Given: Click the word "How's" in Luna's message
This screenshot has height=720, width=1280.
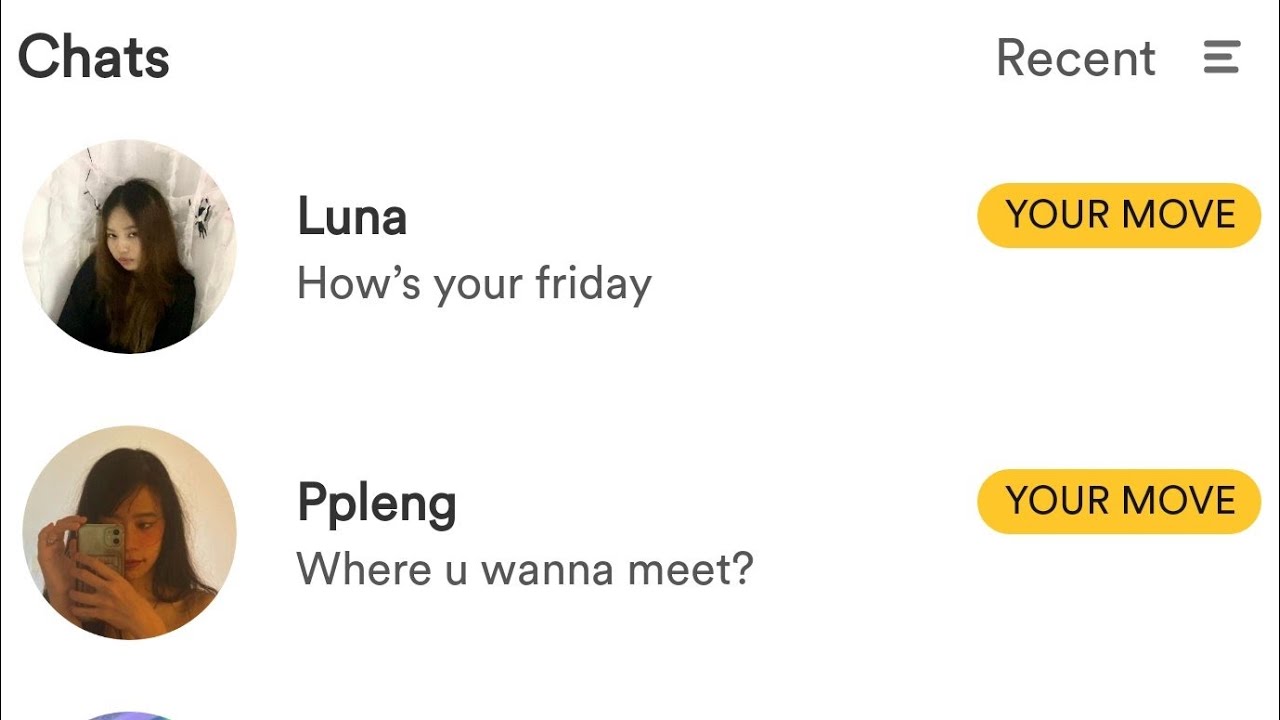Looking at the screenshot, I should point(358,284).
